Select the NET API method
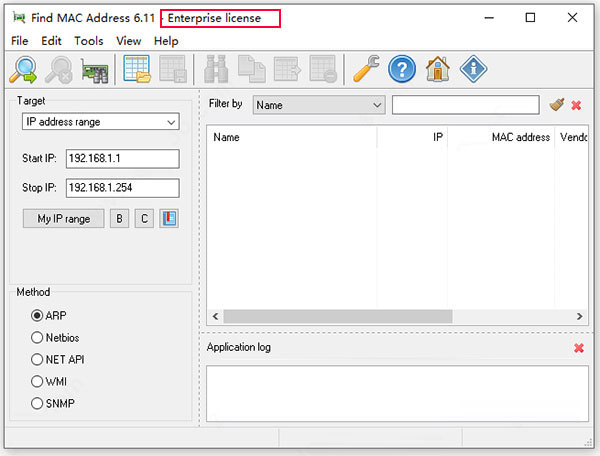The image size is (600, 456). (x=57, y=360)
